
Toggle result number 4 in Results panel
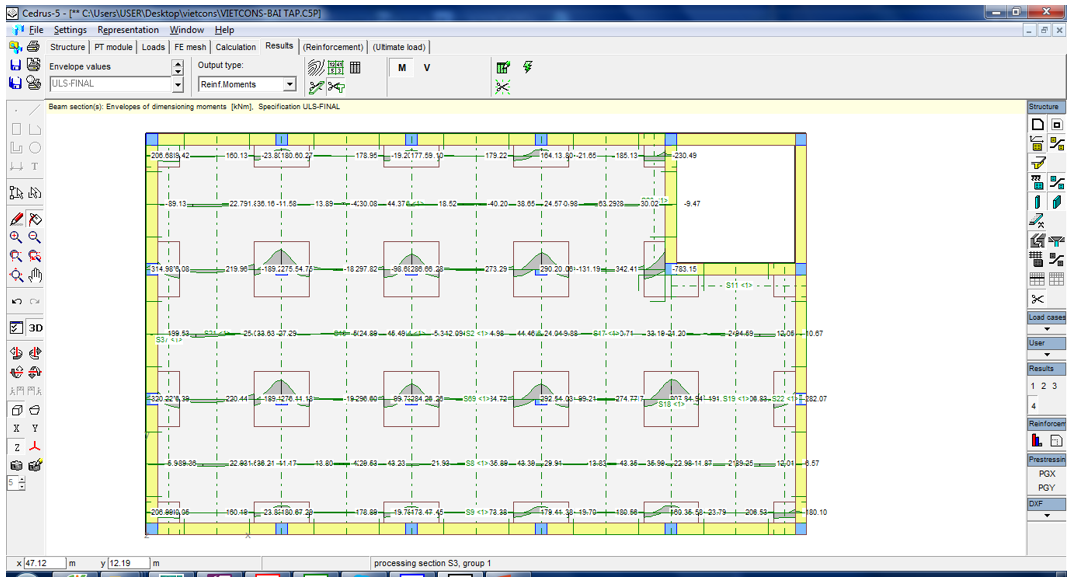point(1034,406)
